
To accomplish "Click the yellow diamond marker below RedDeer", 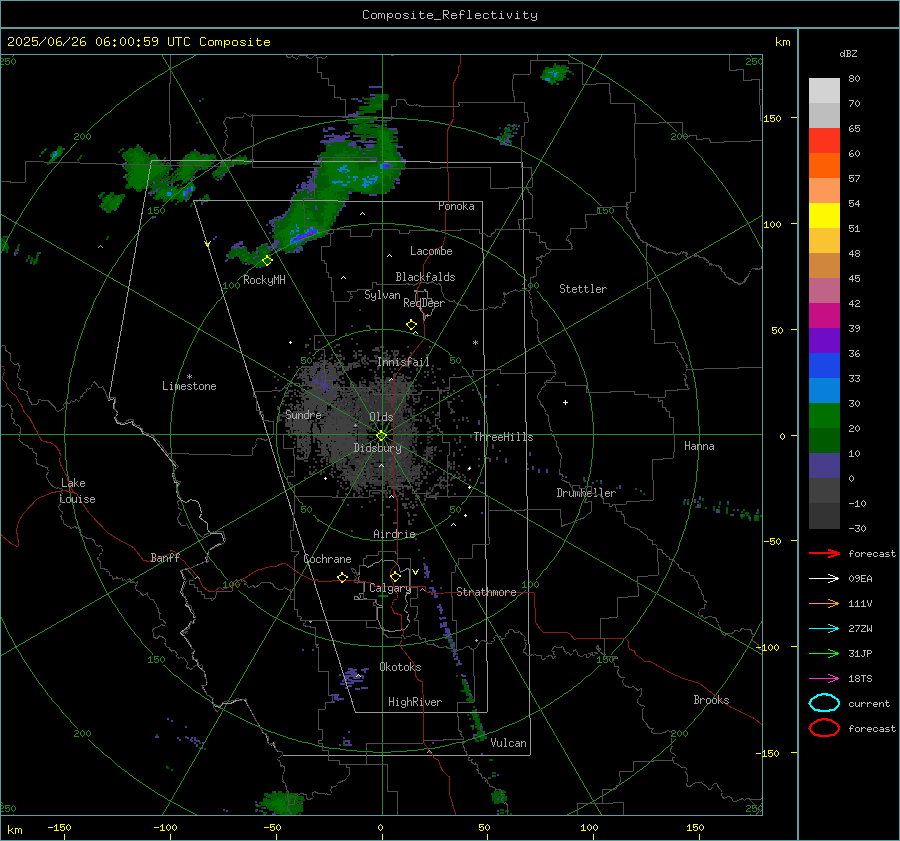I will [411, 325].
